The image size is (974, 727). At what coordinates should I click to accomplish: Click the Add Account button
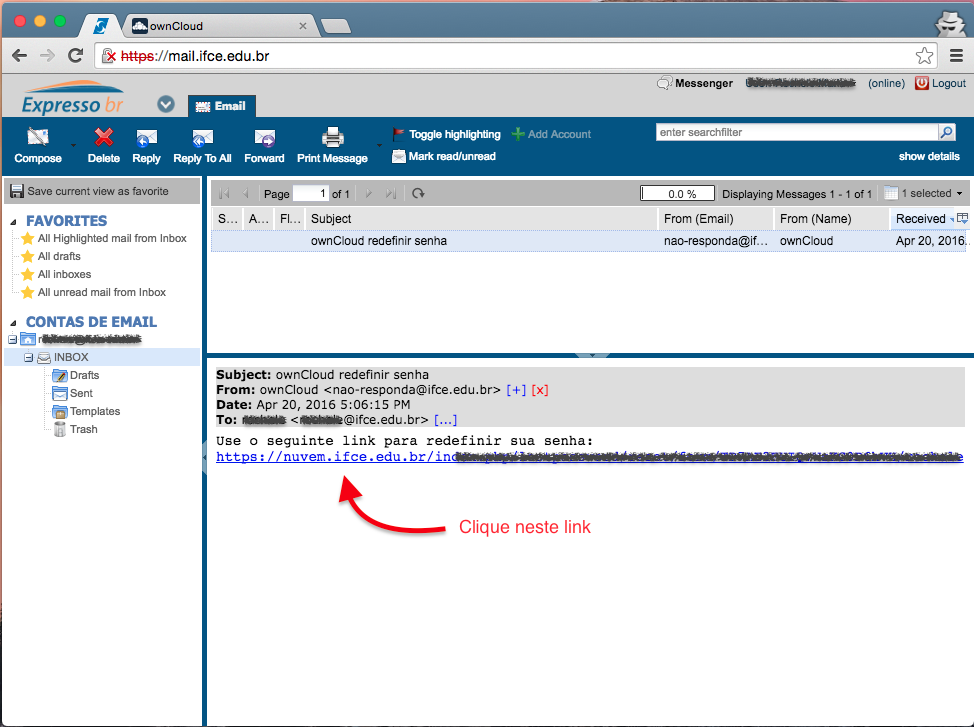[x=551, y=134]
